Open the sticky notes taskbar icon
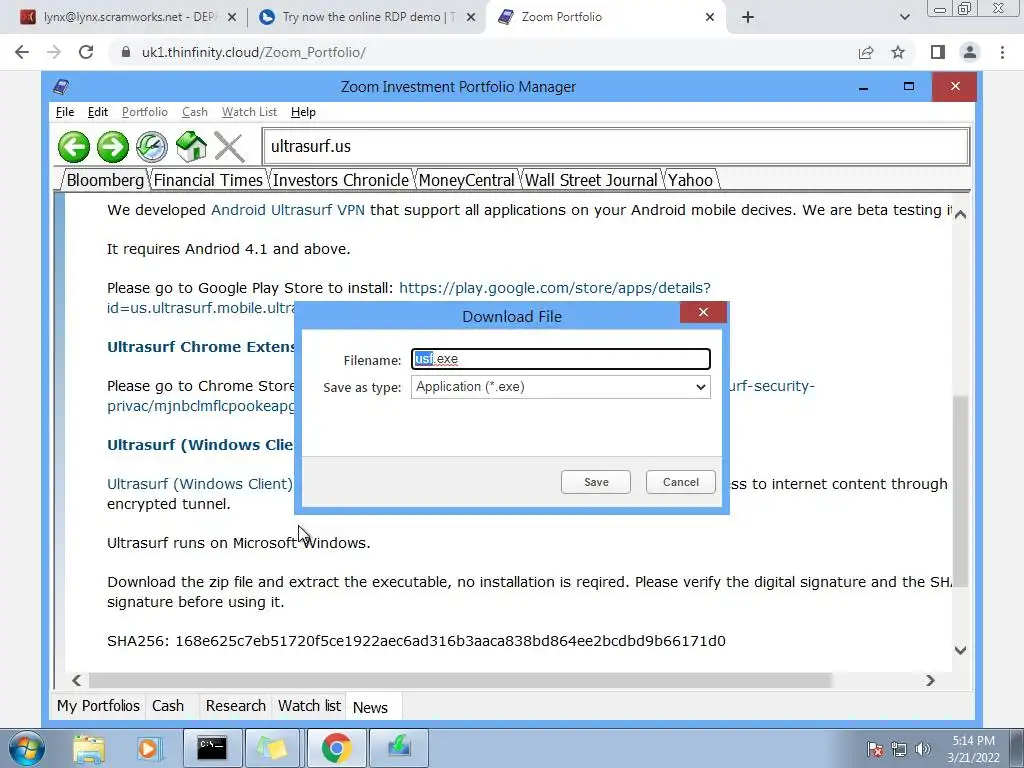This screenshot has width=1024, height=768. click(x=272, y=748)
